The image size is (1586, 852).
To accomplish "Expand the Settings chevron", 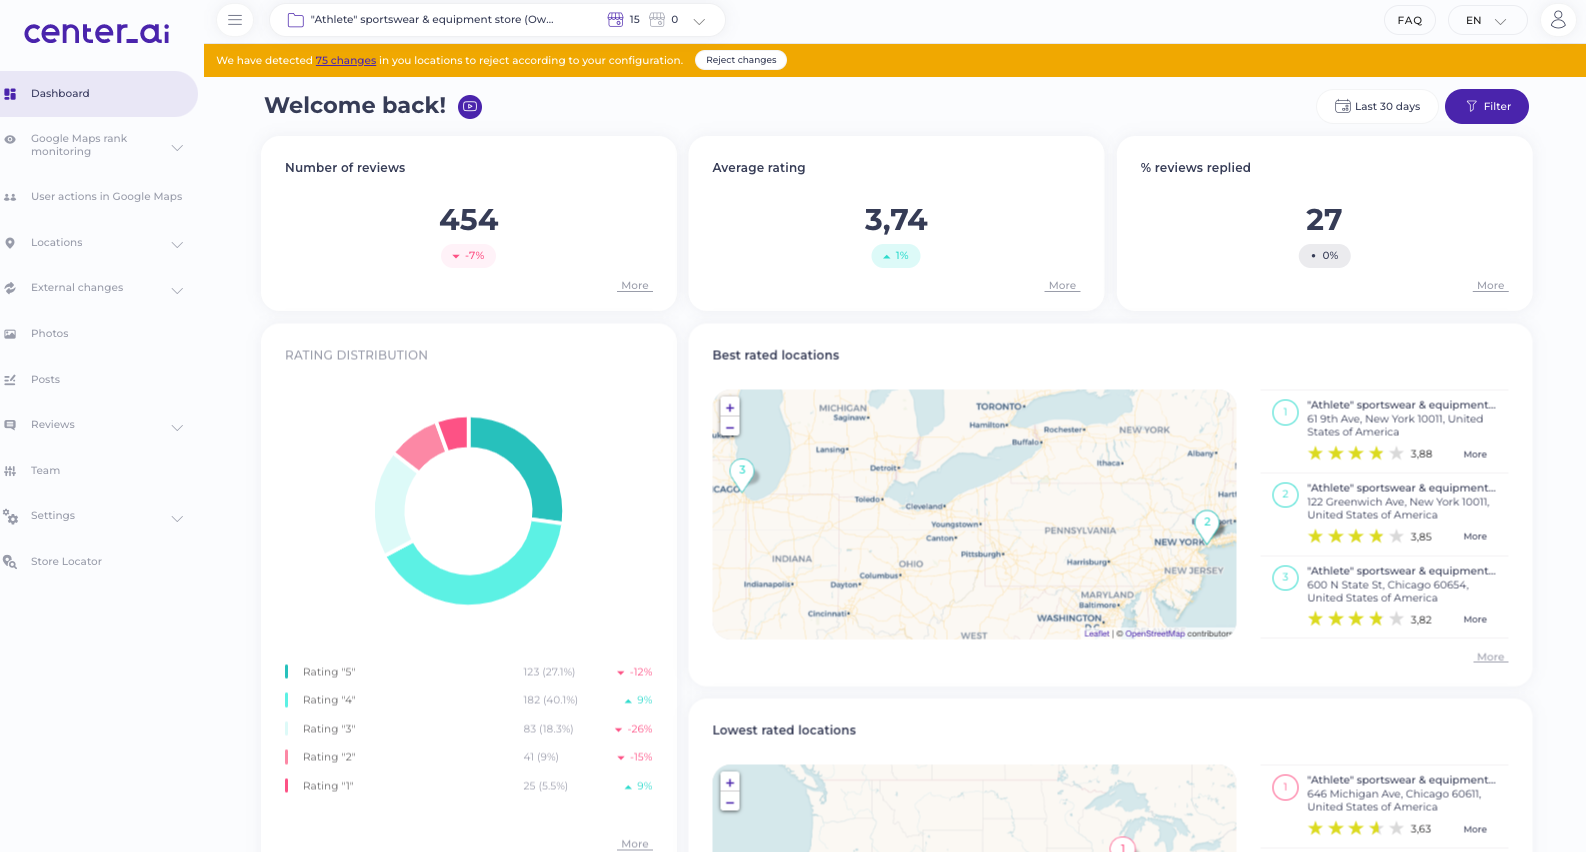I will [177, 519].
